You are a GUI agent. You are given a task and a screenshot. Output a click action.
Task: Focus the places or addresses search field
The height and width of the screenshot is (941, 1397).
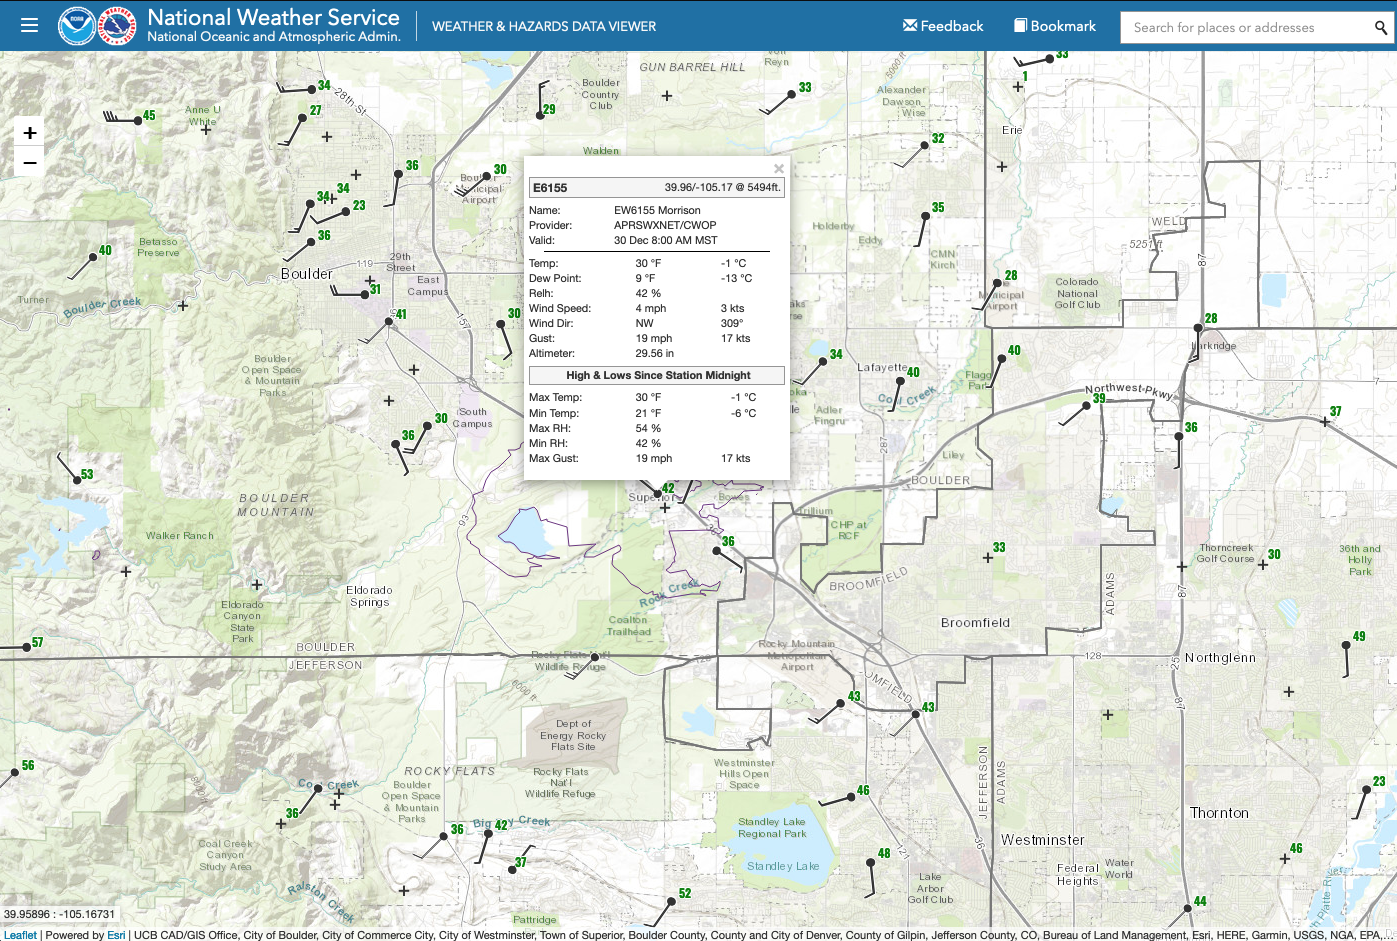click(1247, 27)
